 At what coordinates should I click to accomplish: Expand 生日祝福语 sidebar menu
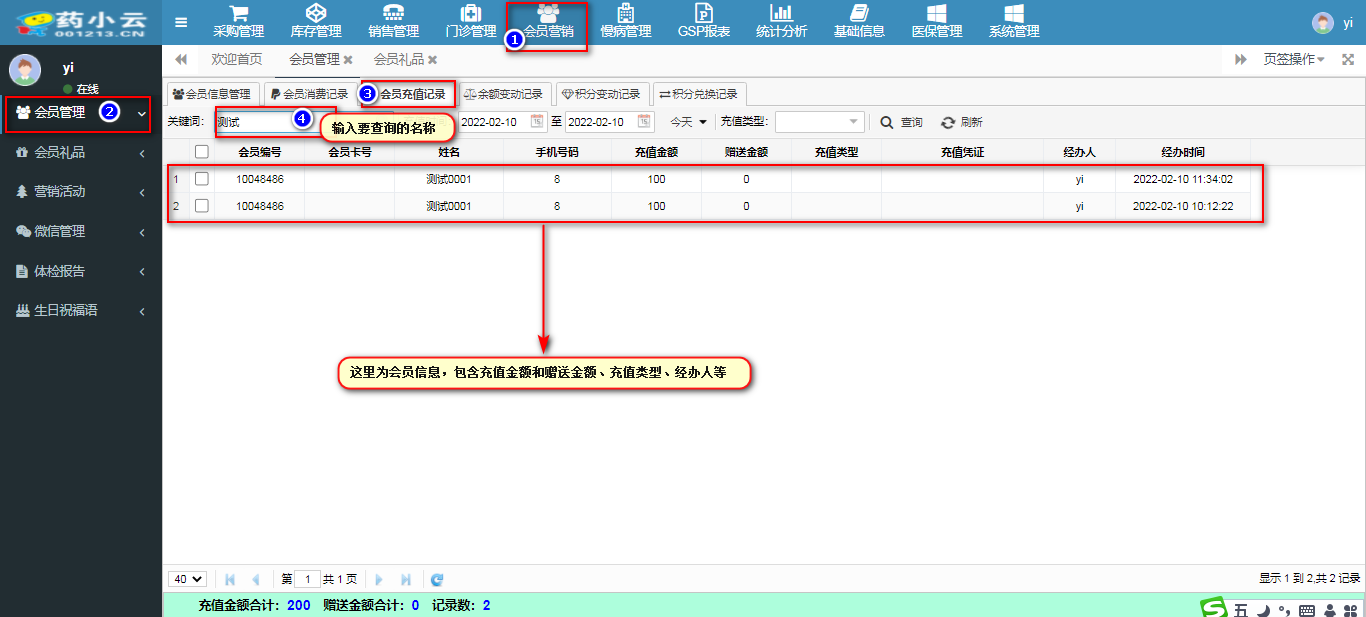[x=81, y=310]
